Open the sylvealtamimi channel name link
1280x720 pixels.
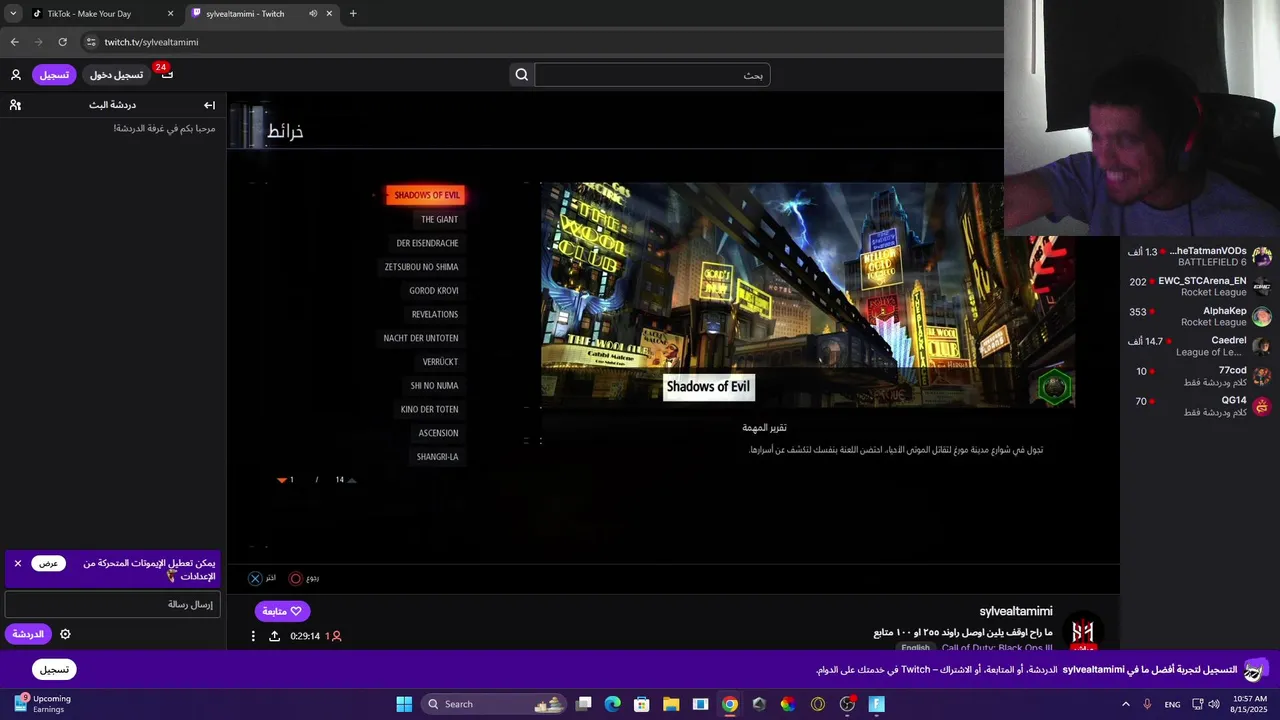pos(1015,611)
